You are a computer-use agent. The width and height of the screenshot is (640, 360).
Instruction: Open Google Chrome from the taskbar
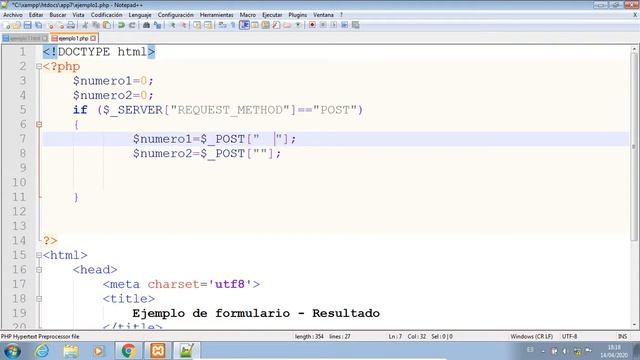click(x=128, y=351)
